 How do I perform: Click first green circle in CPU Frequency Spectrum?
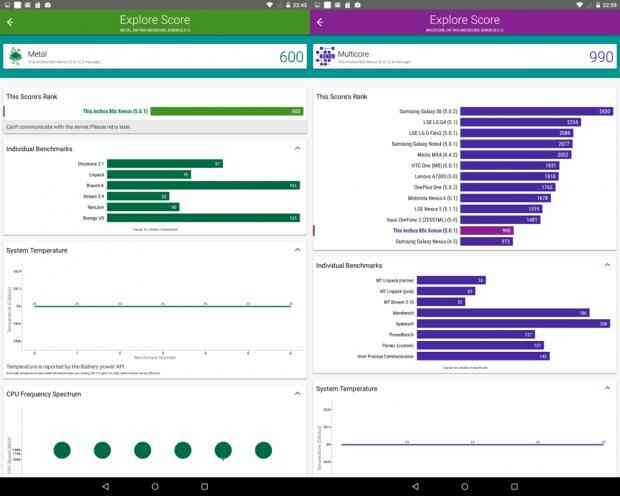click(x=62, y=450)
